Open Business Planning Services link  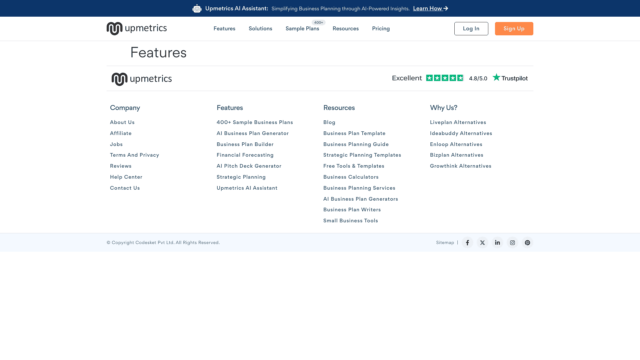(x=359, y=188)
